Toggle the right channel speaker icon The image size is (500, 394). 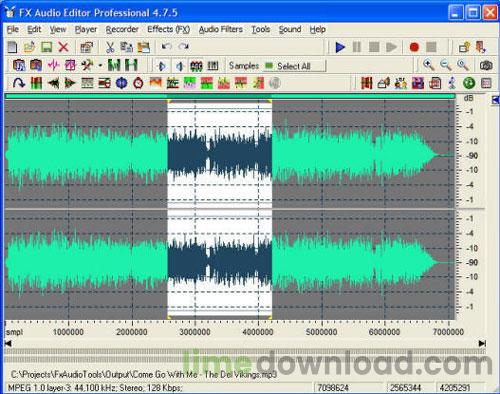click(179, 66)
